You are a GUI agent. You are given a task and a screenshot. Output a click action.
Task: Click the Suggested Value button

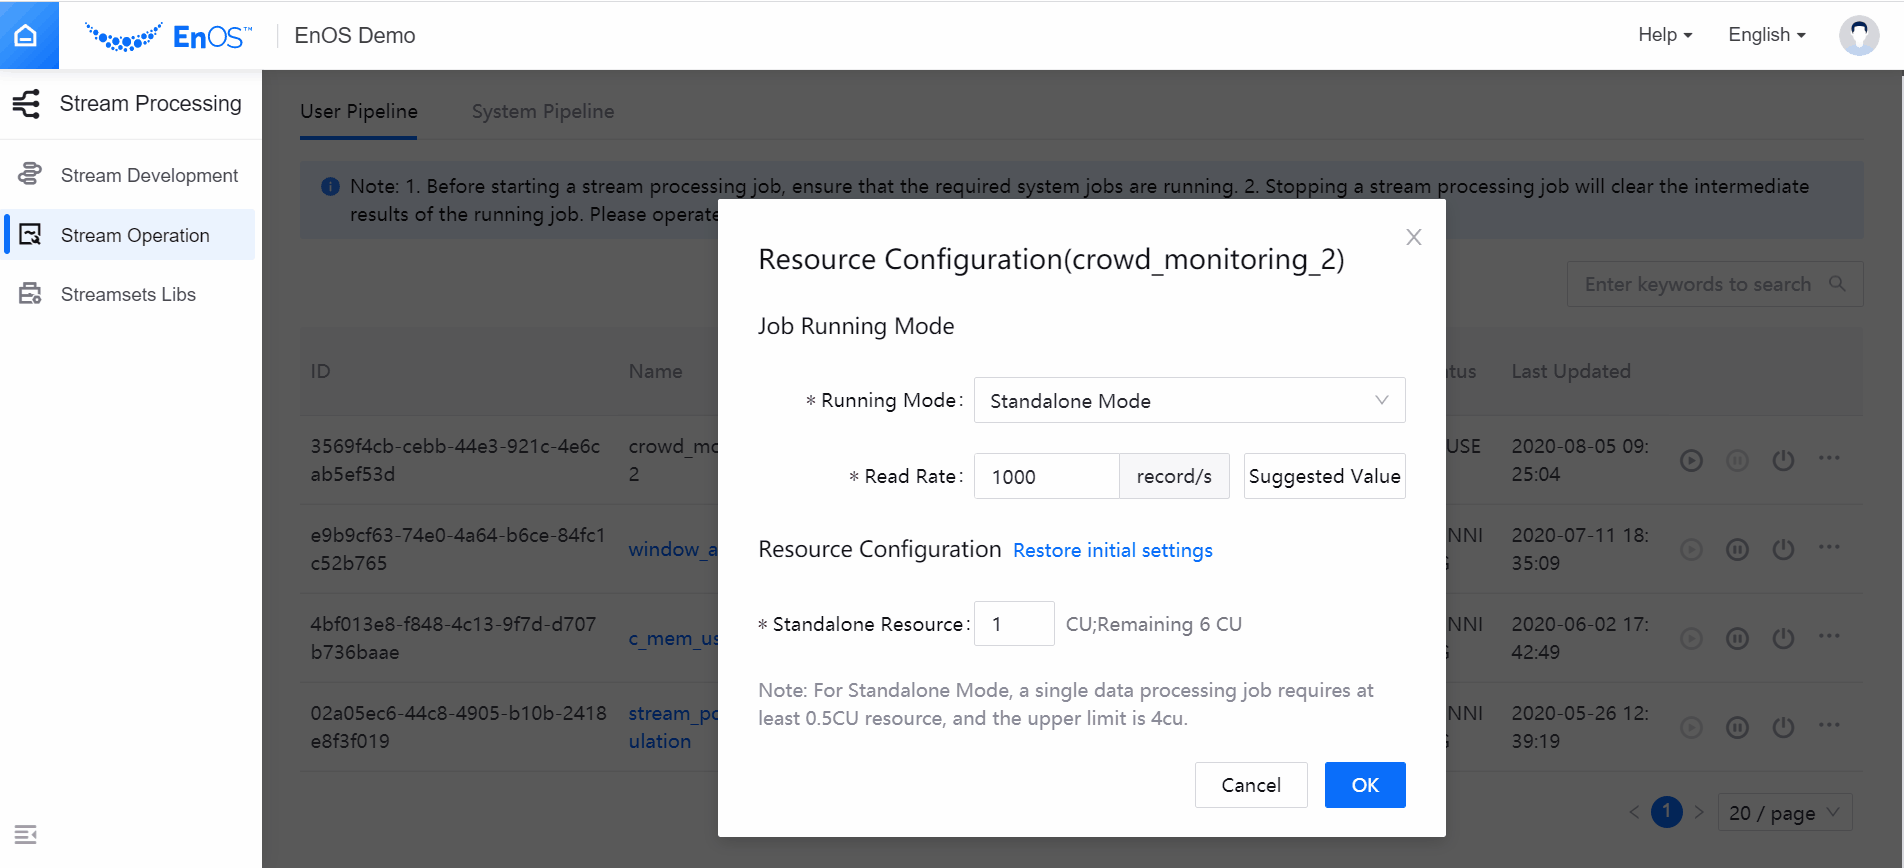click(x=1324, y=476)
